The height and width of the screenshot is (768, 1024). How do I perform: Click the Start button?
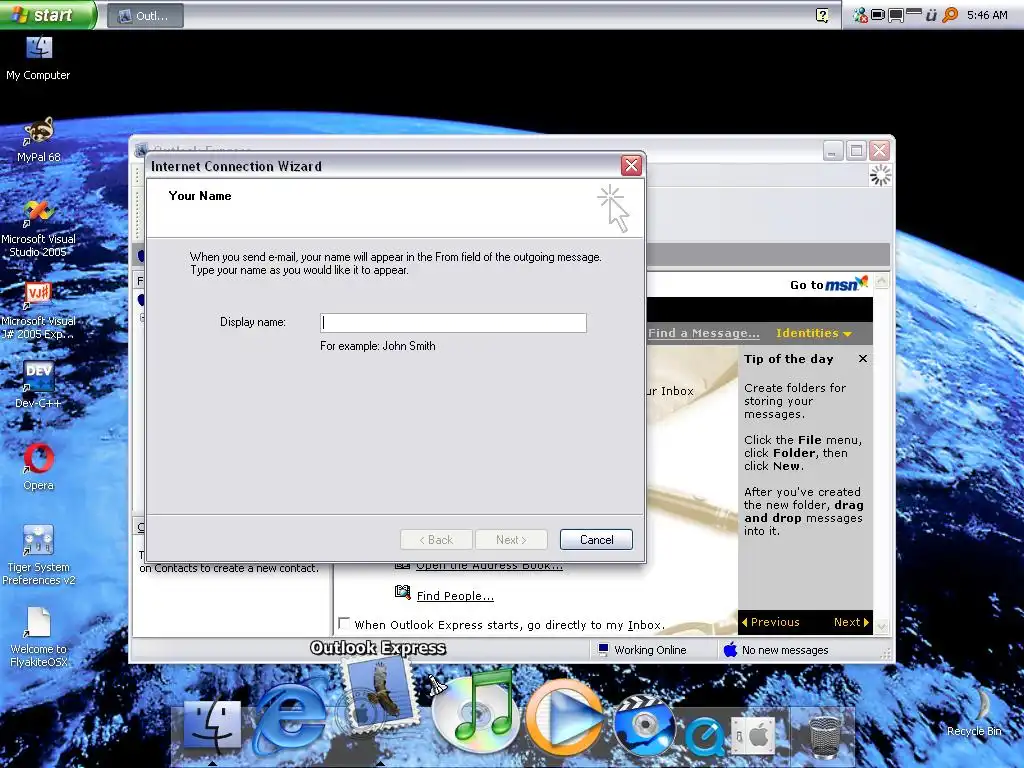(48, 15)
